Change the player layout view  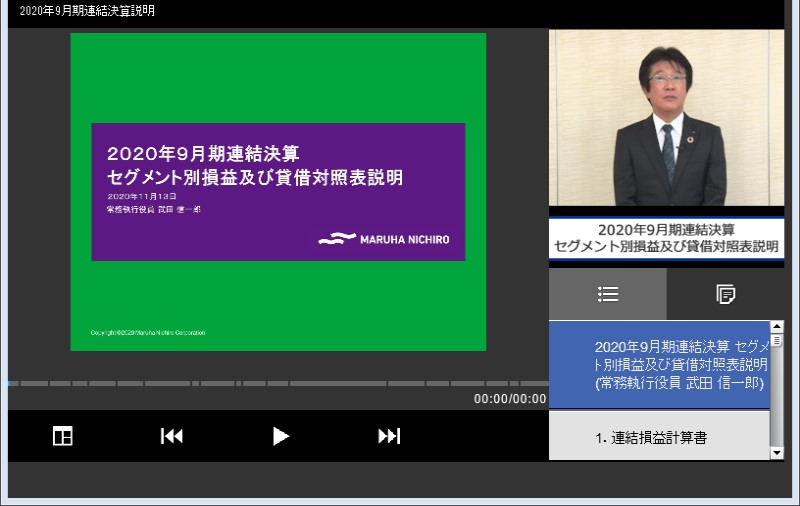click(63, 437)
